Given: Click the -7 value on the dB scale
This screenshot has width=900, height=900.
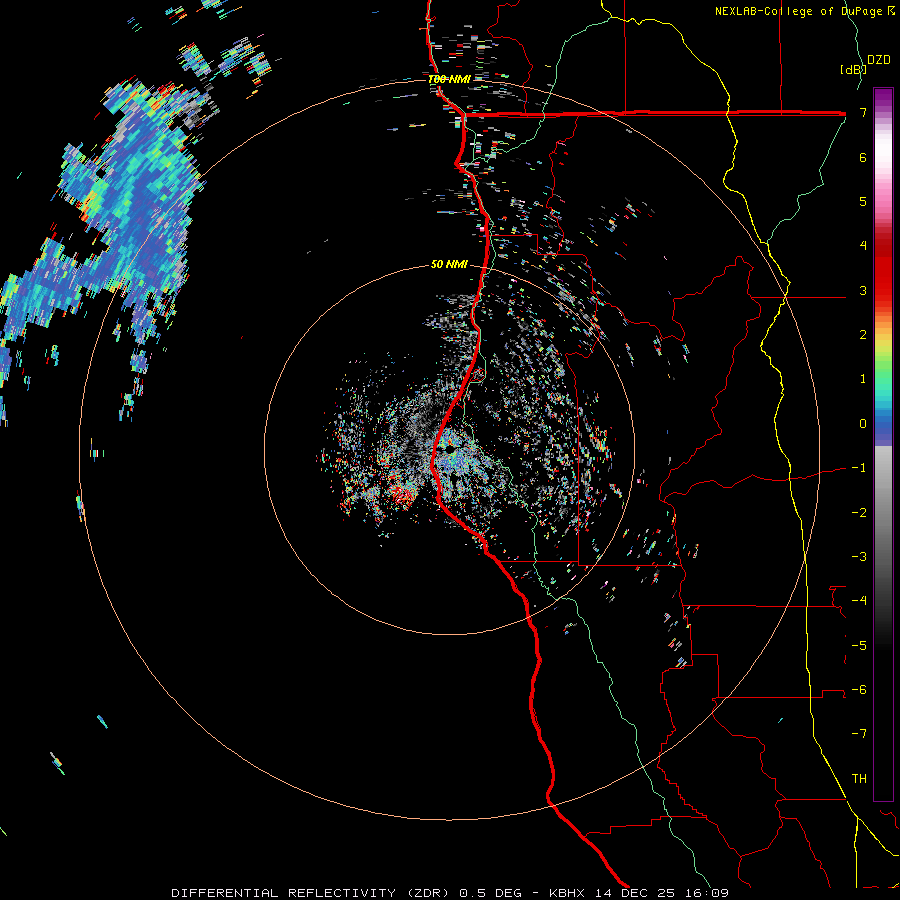Looking at the screenshot, I should click(x=859, y=734).
